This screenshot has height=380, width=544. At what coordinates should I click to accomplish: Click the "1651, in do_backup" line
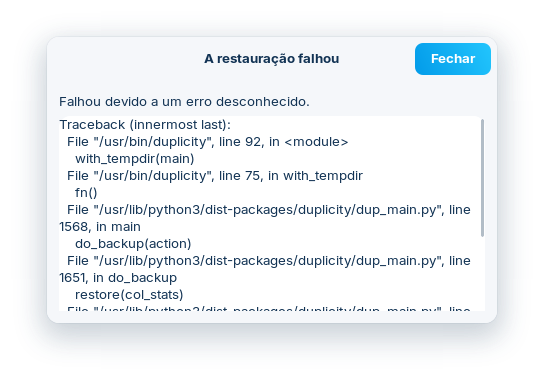pyautogui.click(x=118, y=278)
